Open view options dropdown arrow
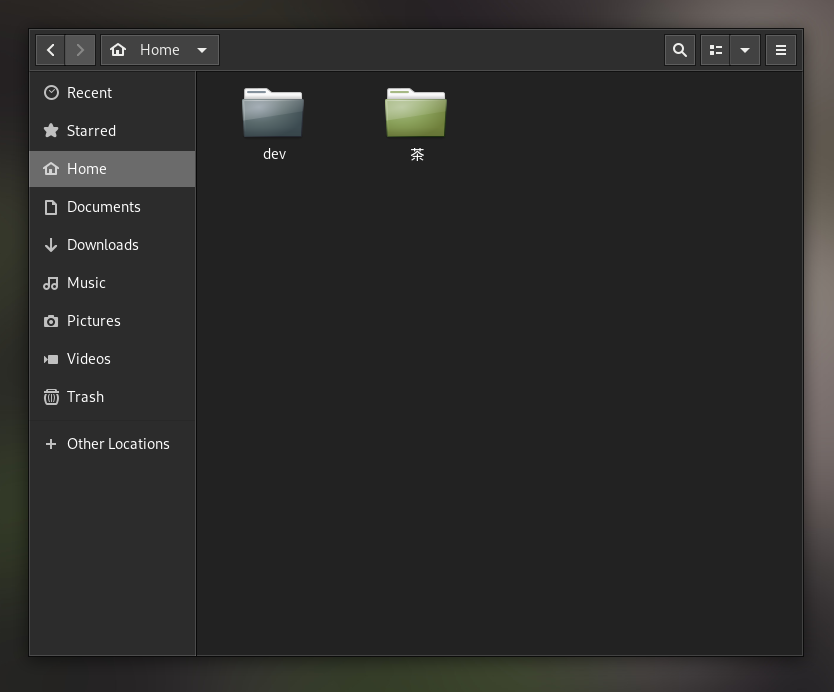Image resolution: width=834 pixels, height=692 pixels. 745,50
